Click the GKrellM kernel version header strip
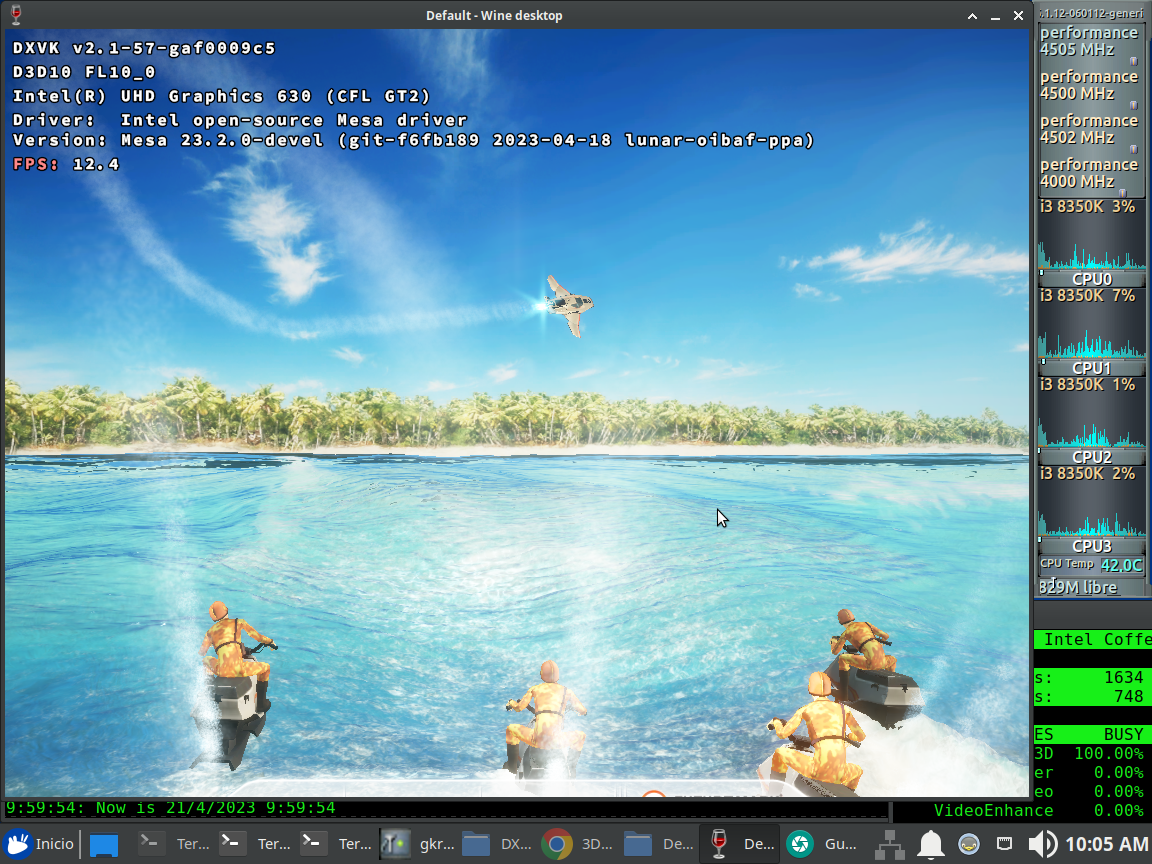Image resolution: width=1152 pixels, height=864 pixels. [x=1091, y=12]
